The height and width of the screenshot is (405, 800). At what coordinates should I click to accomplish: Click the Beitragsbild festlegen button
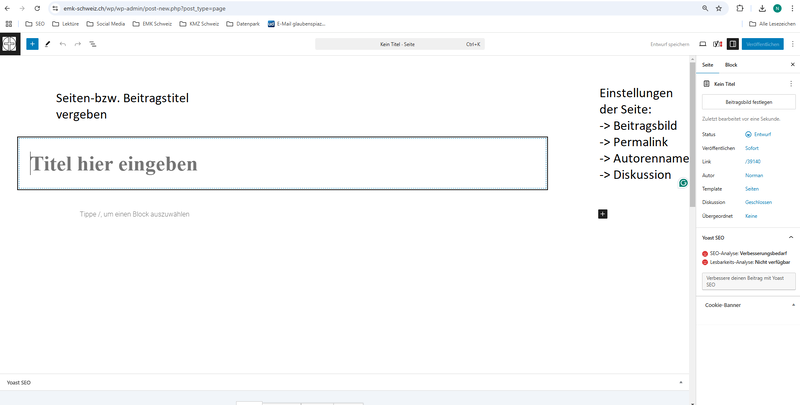[748, 102]
